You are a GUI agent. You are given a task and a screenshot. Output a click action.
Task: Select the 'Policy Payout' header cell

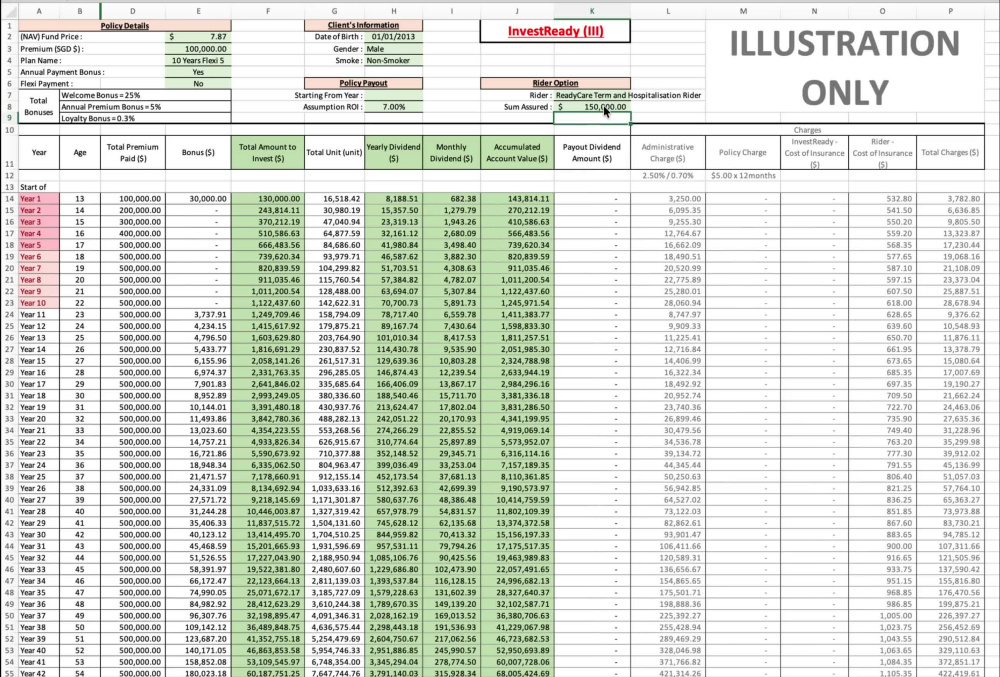[x=363, y=84]
